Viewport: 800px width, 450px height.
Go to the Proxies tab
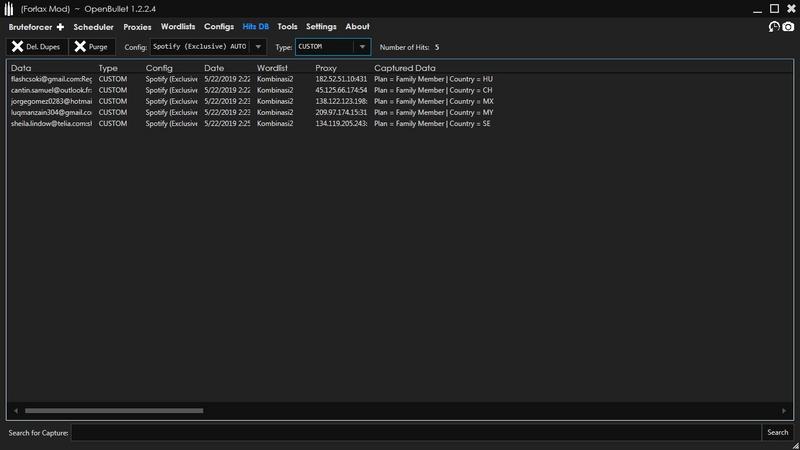(x=137, y=27)
